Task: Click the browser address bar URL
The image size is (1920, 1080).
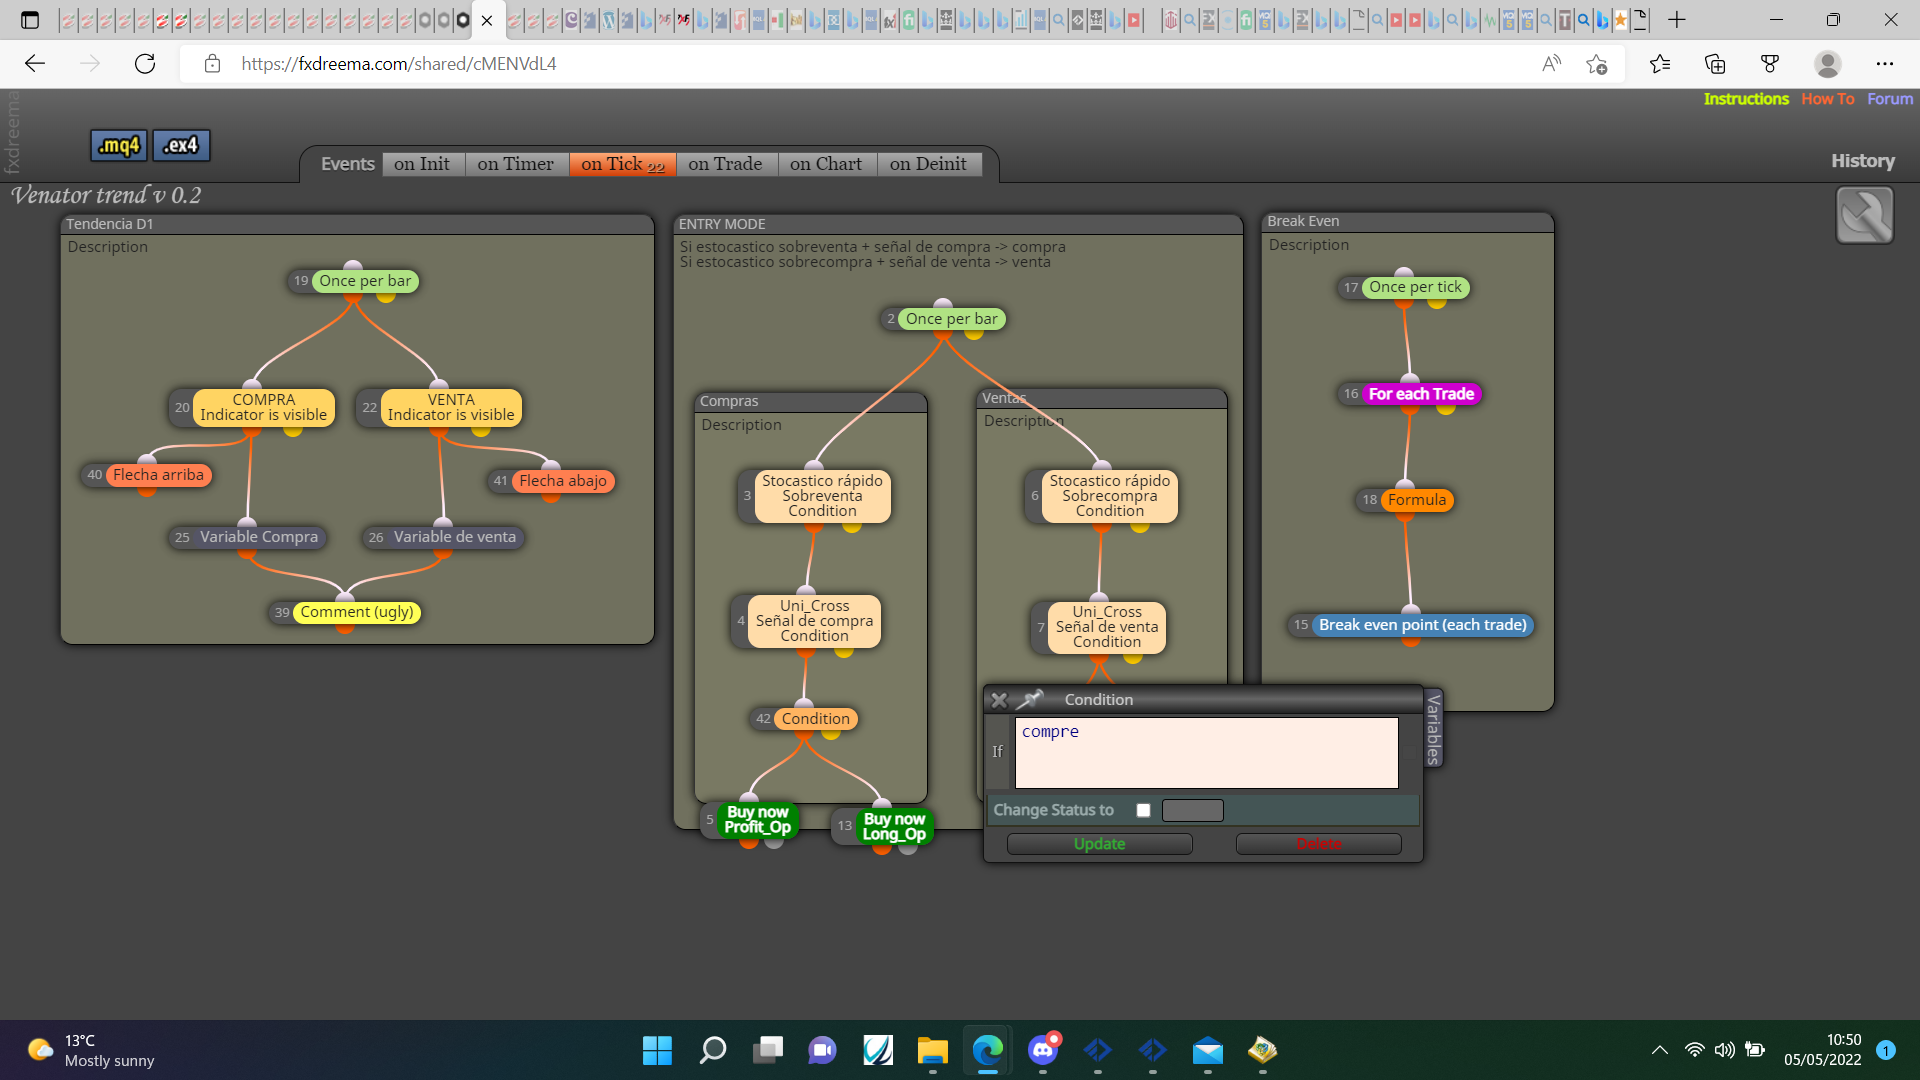Action: coord(399,64)
